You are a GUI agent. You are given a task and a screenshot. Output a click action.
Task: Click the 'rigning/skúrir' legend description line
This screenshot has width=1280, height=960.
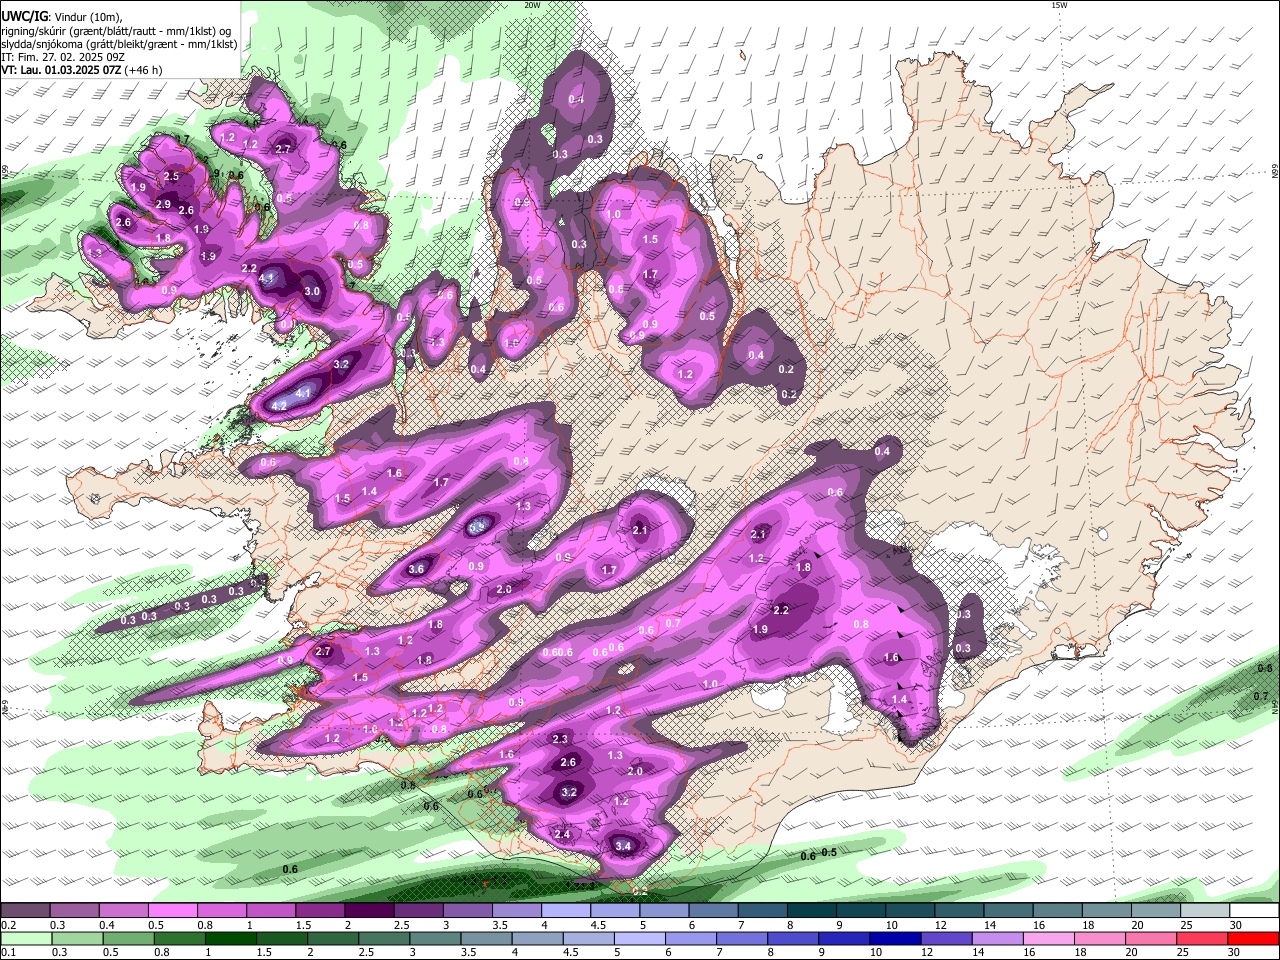pyautogui.click(x=116, y=31)
